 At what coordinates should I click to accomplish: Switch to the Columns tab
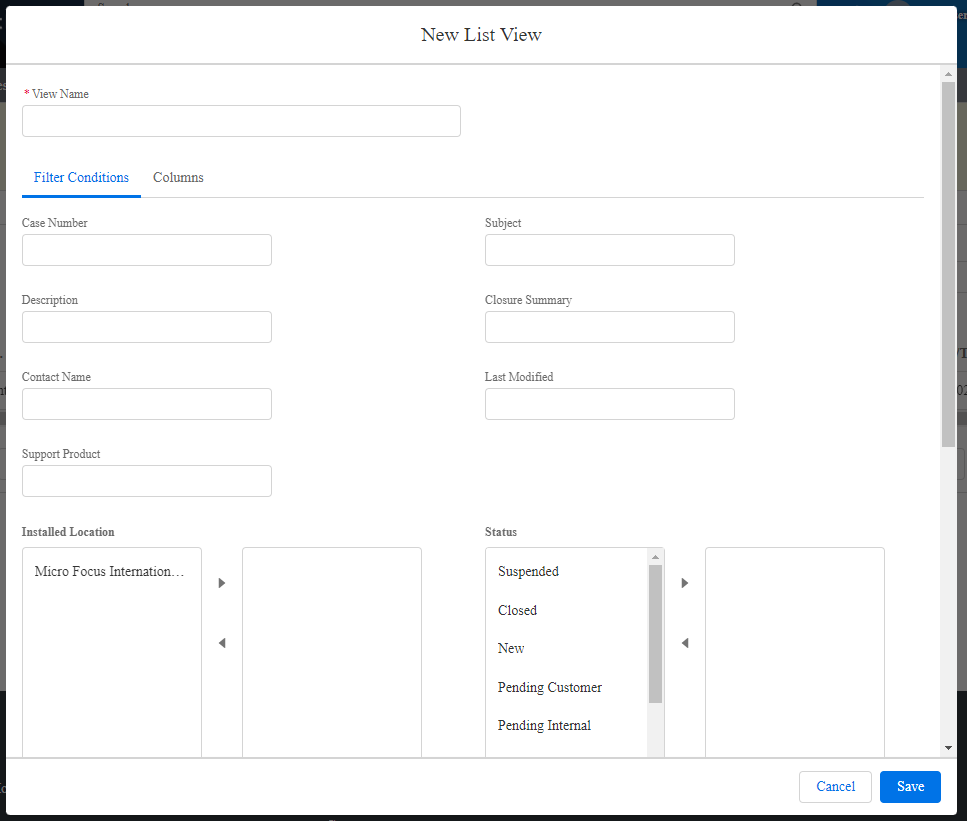tap(178, 177)
